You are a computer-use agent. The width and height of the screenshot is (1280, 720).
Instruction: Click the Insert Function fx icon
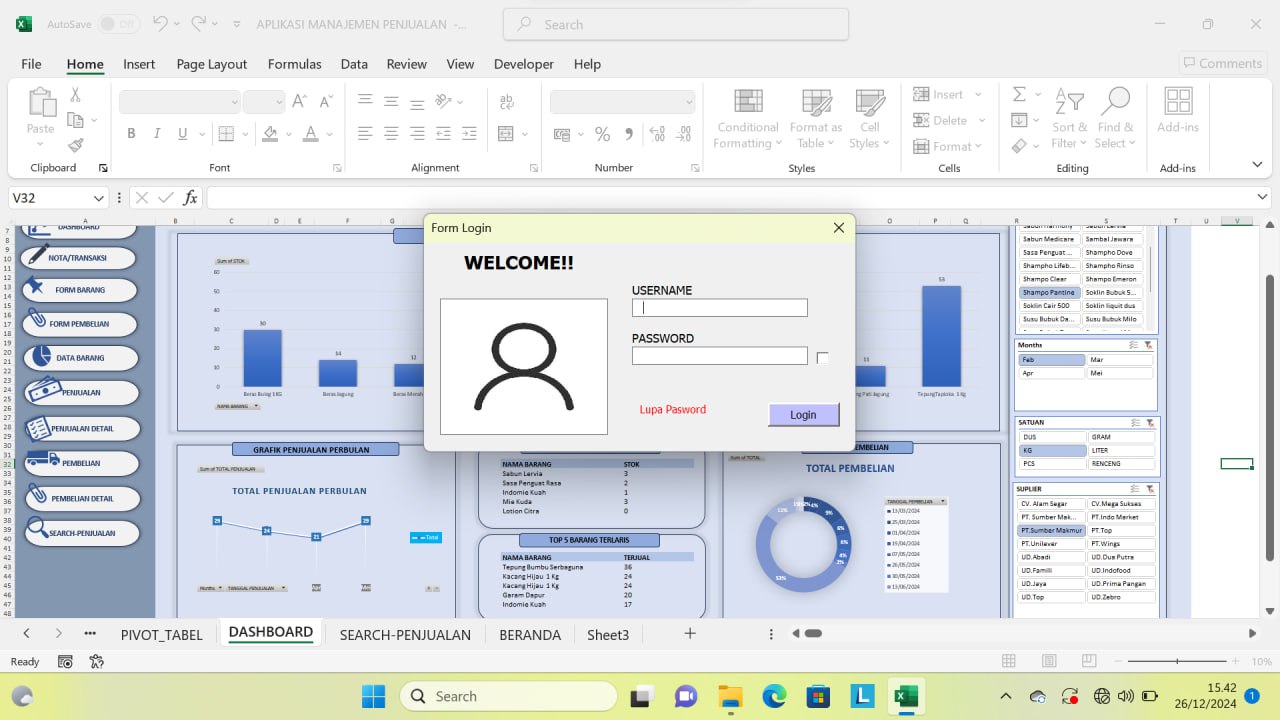click(190, 198)
